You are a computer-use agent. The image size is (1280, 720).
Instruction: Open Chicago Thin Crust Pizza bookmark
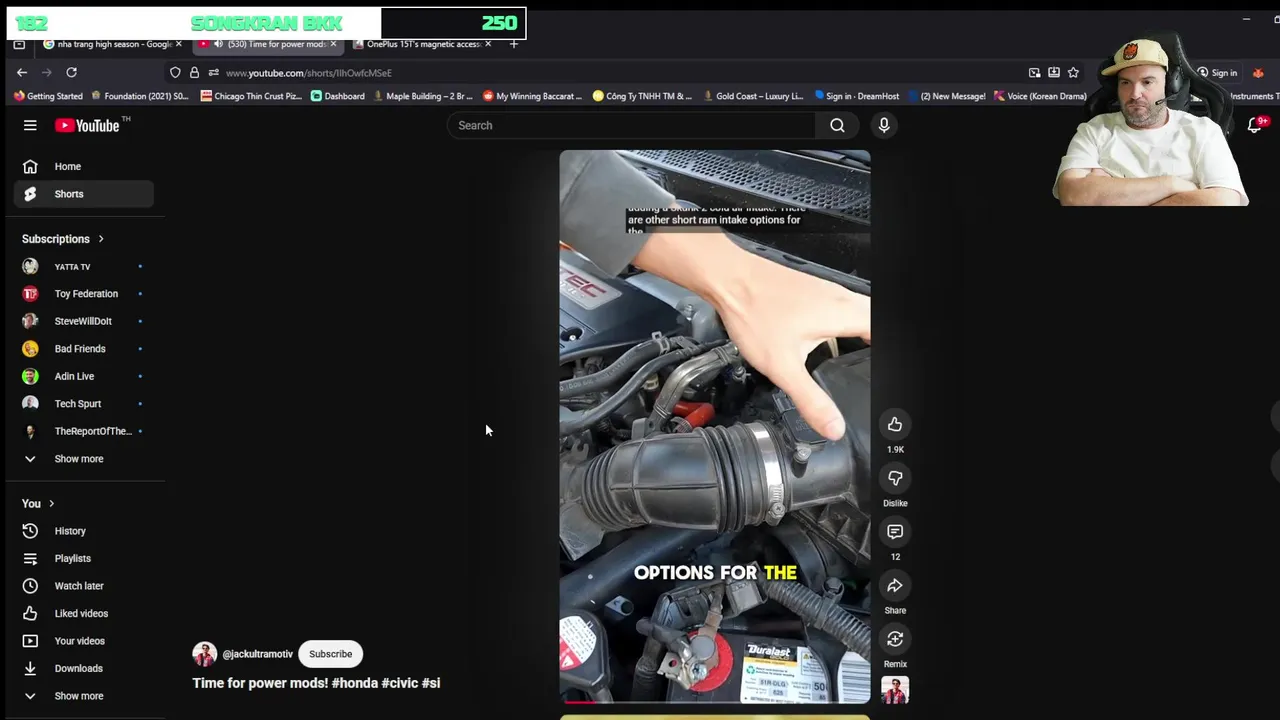251,96
